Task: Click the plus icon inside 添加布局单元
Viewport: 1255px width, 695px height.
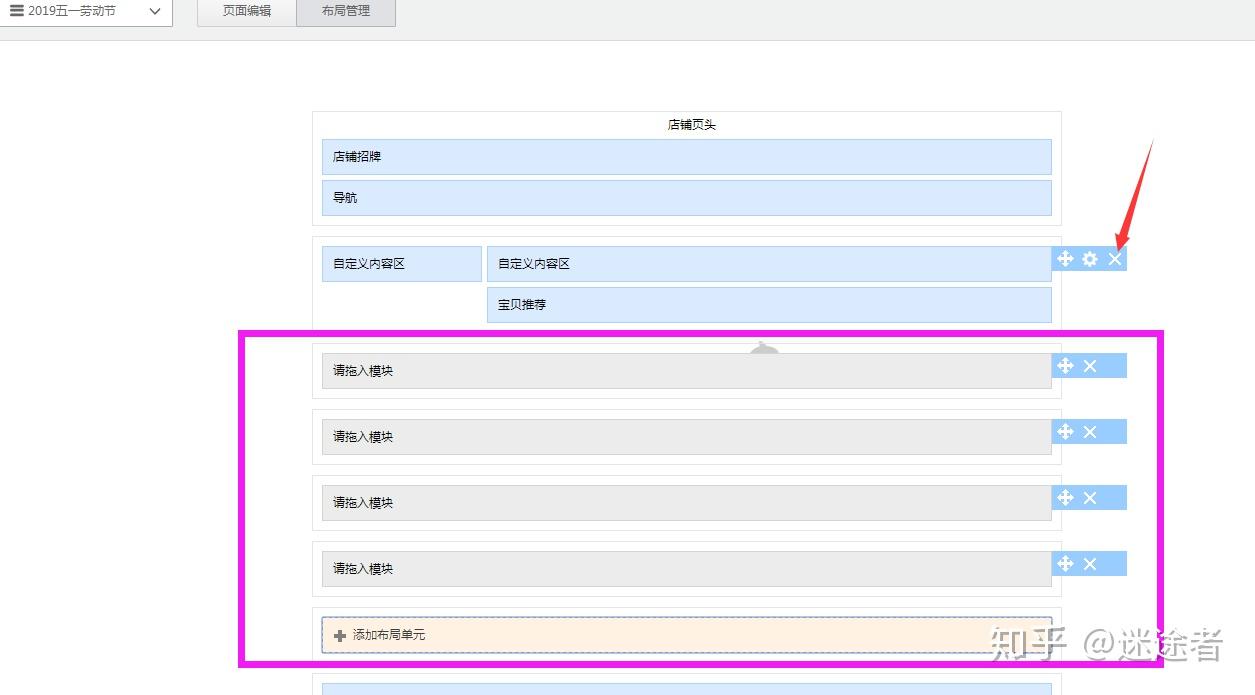Action: pyautogui.click(x=340, y=635)
